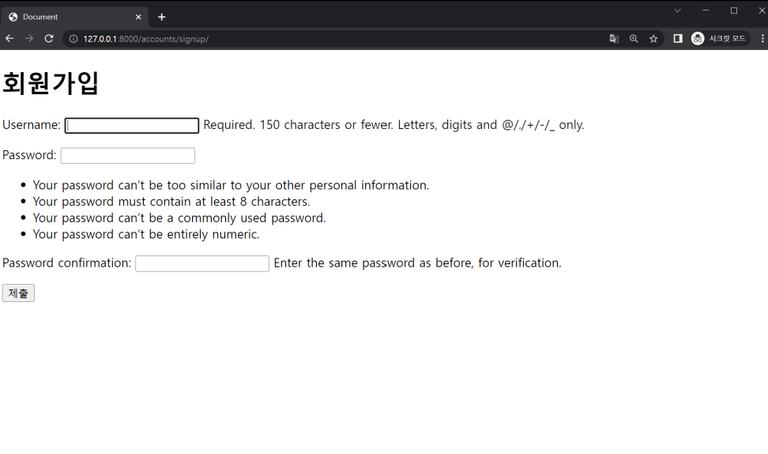Expand the tab search chevron
768x454 pixels.
click(677, 10)
